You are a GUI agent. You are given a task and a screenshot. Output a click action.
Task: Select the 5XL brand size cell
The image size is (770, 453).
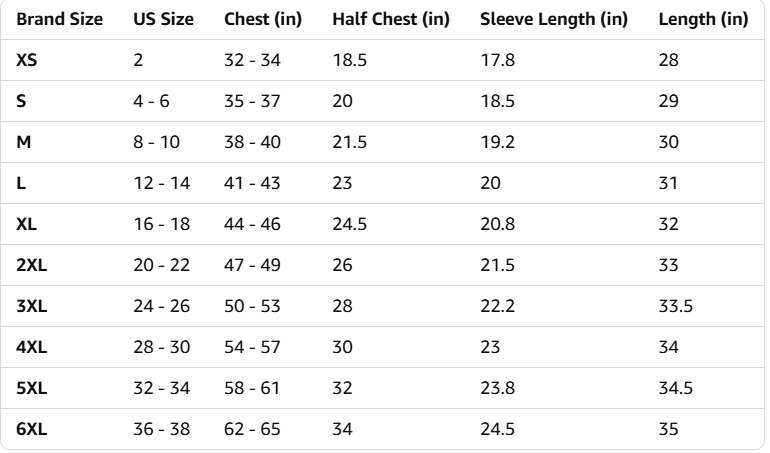coord(32,388)
